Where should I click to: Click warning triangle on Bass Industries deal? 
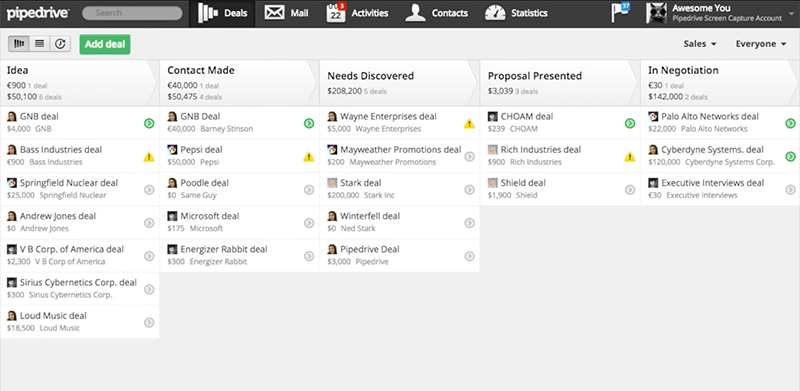coord(149,156)
